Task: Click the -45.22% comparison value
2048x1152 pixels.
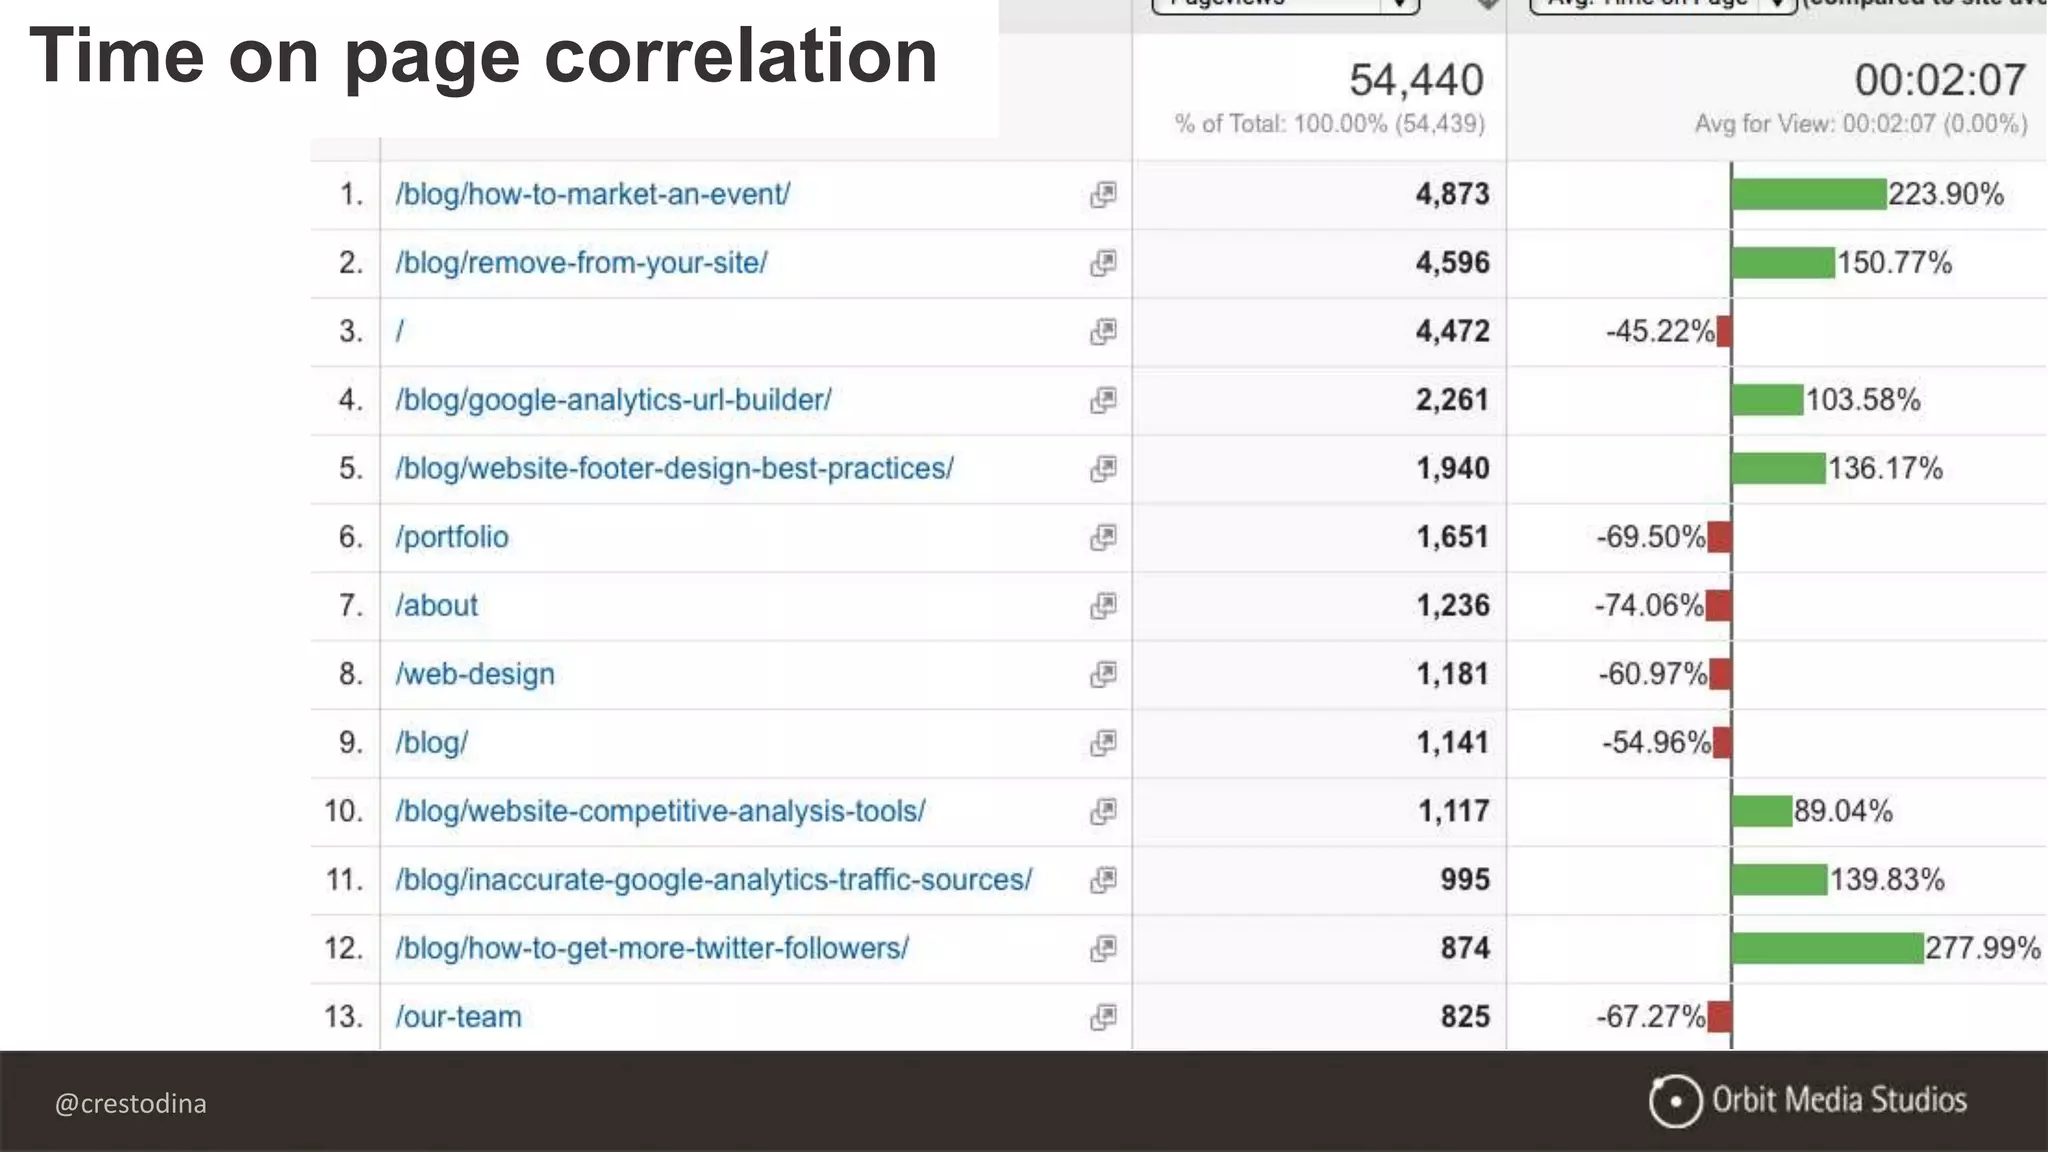Action: pyautogui.click(x=1660, y=331)
